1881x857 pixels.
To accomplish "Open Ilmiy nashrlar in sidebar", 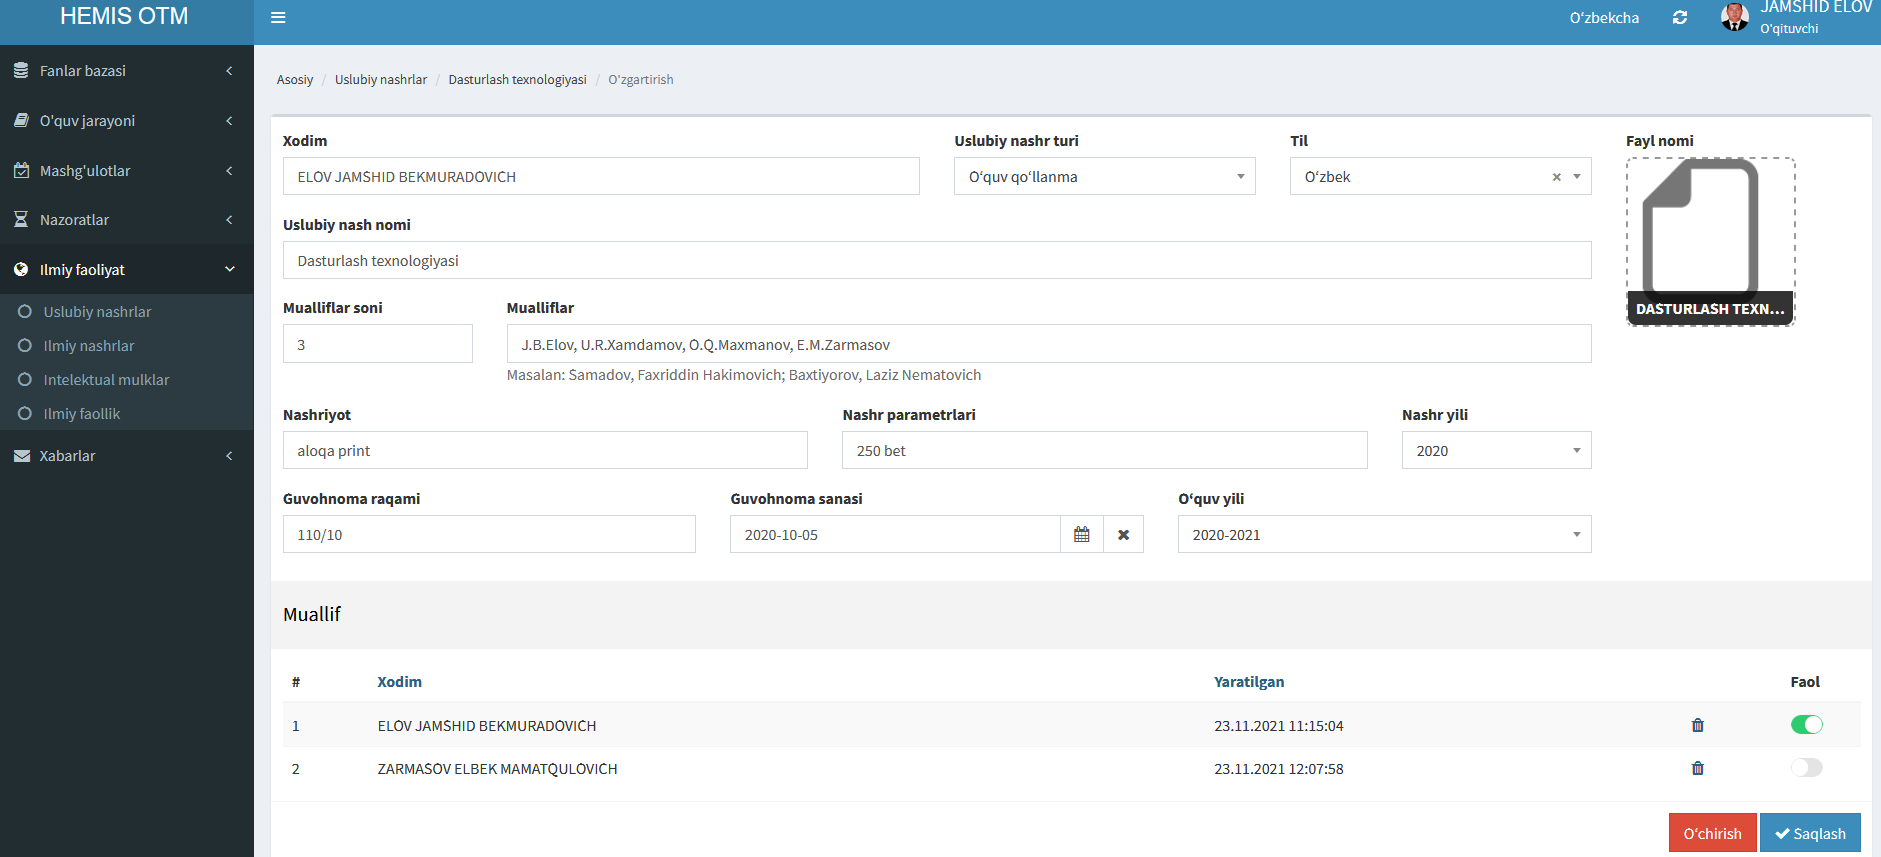I will click(x=89, y=346).
